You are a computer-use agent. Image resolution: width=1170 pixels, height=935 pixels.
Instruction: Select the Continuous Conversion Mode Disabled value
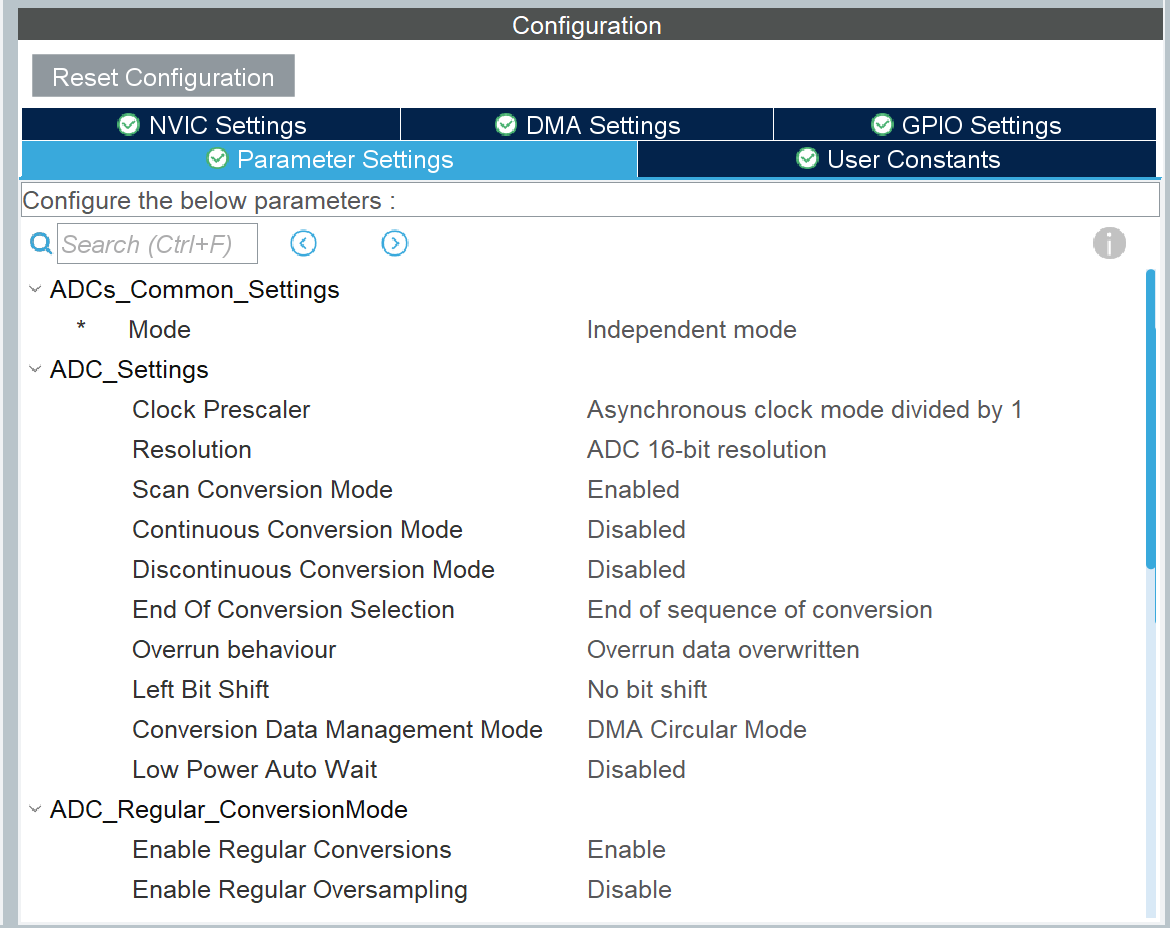click(x=636, y=530)
